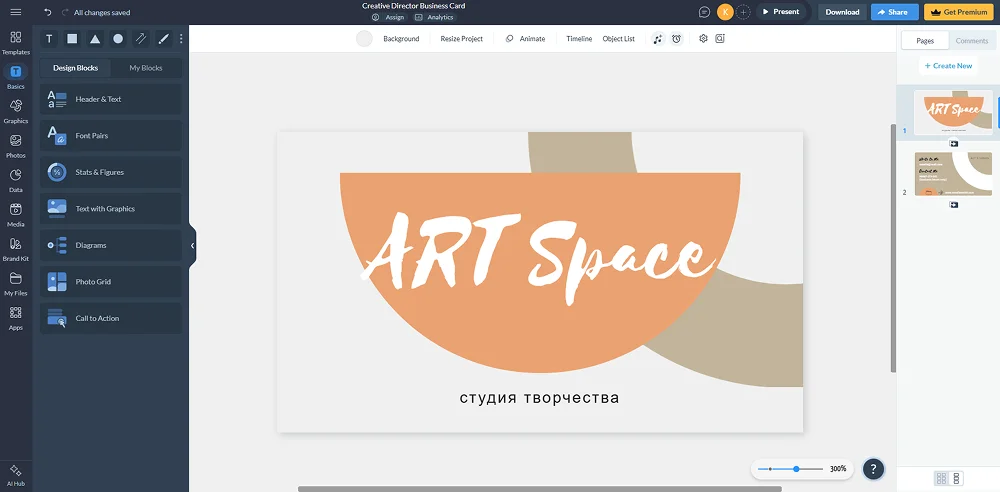Select the square shape tool
This screenshot has height=492, width=1000.
[72, 39]
